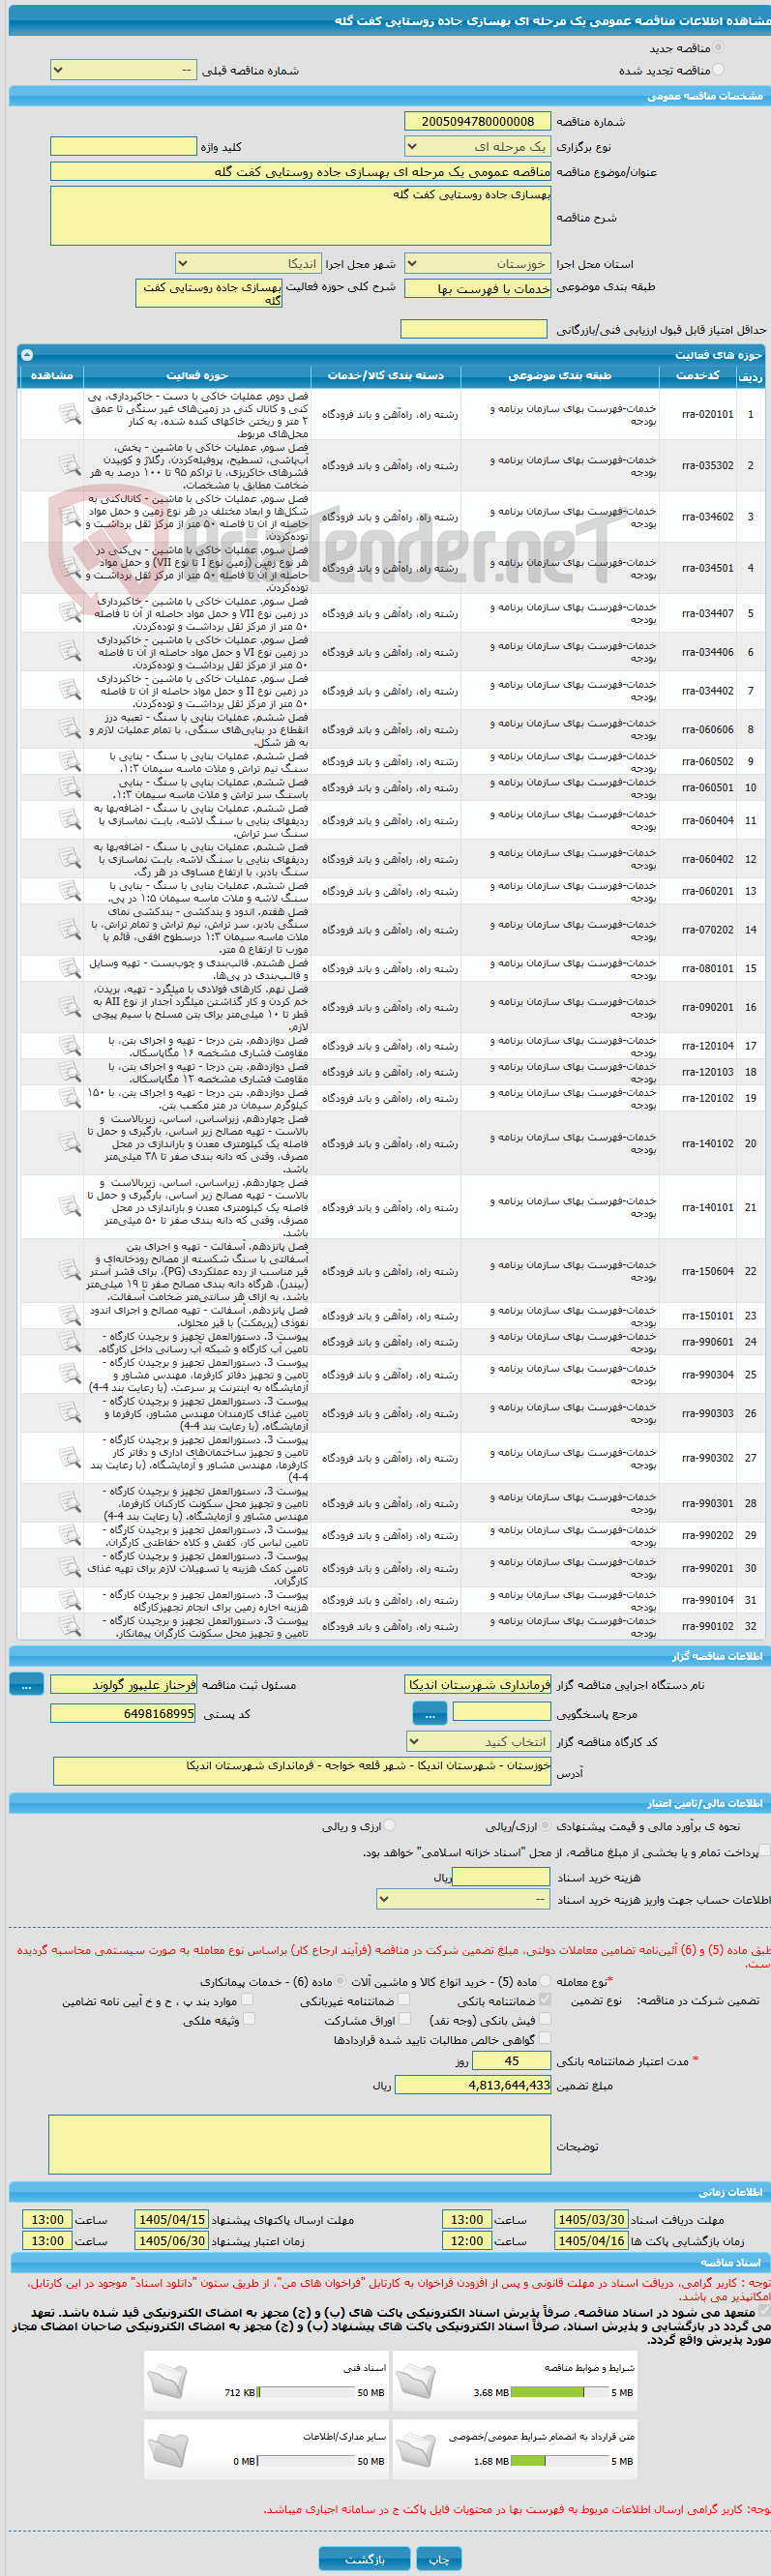Collapse the حوزه های فعالیت section arrow
Viewport: 771px width, 2576px height.
click(27, 355)
